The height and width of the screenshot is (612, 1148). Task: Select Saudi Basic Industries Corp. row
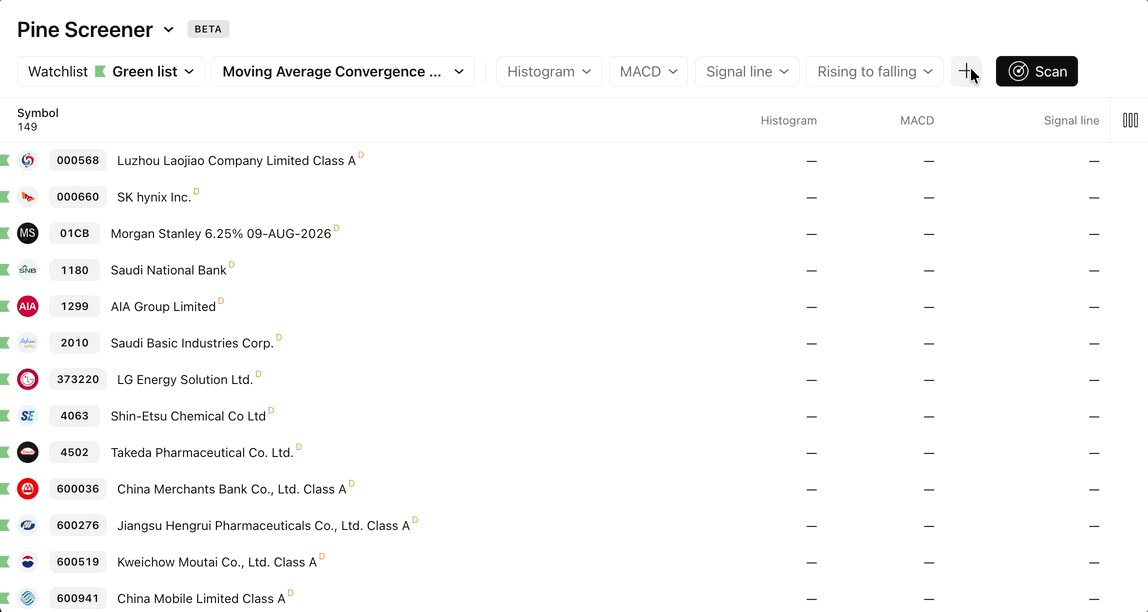[x=192, y=343]
